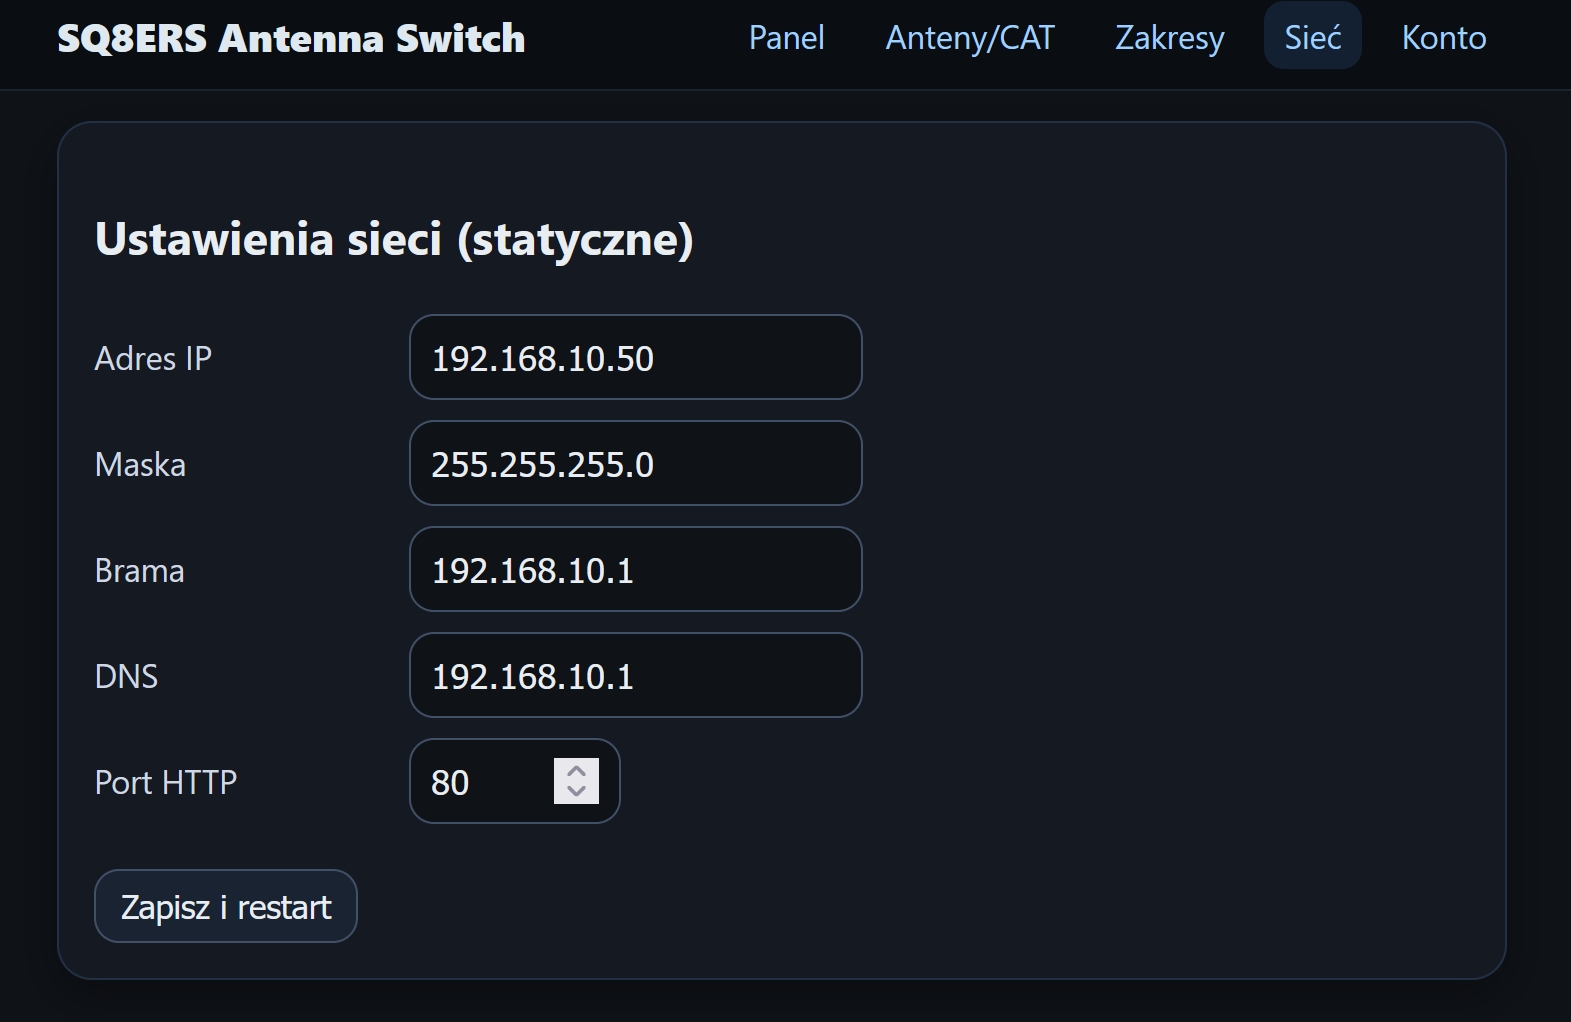The height and width of the screenshot is (1022, 1571).
Task: Click the Adres IP label
Action: click(x=153, y=358)
